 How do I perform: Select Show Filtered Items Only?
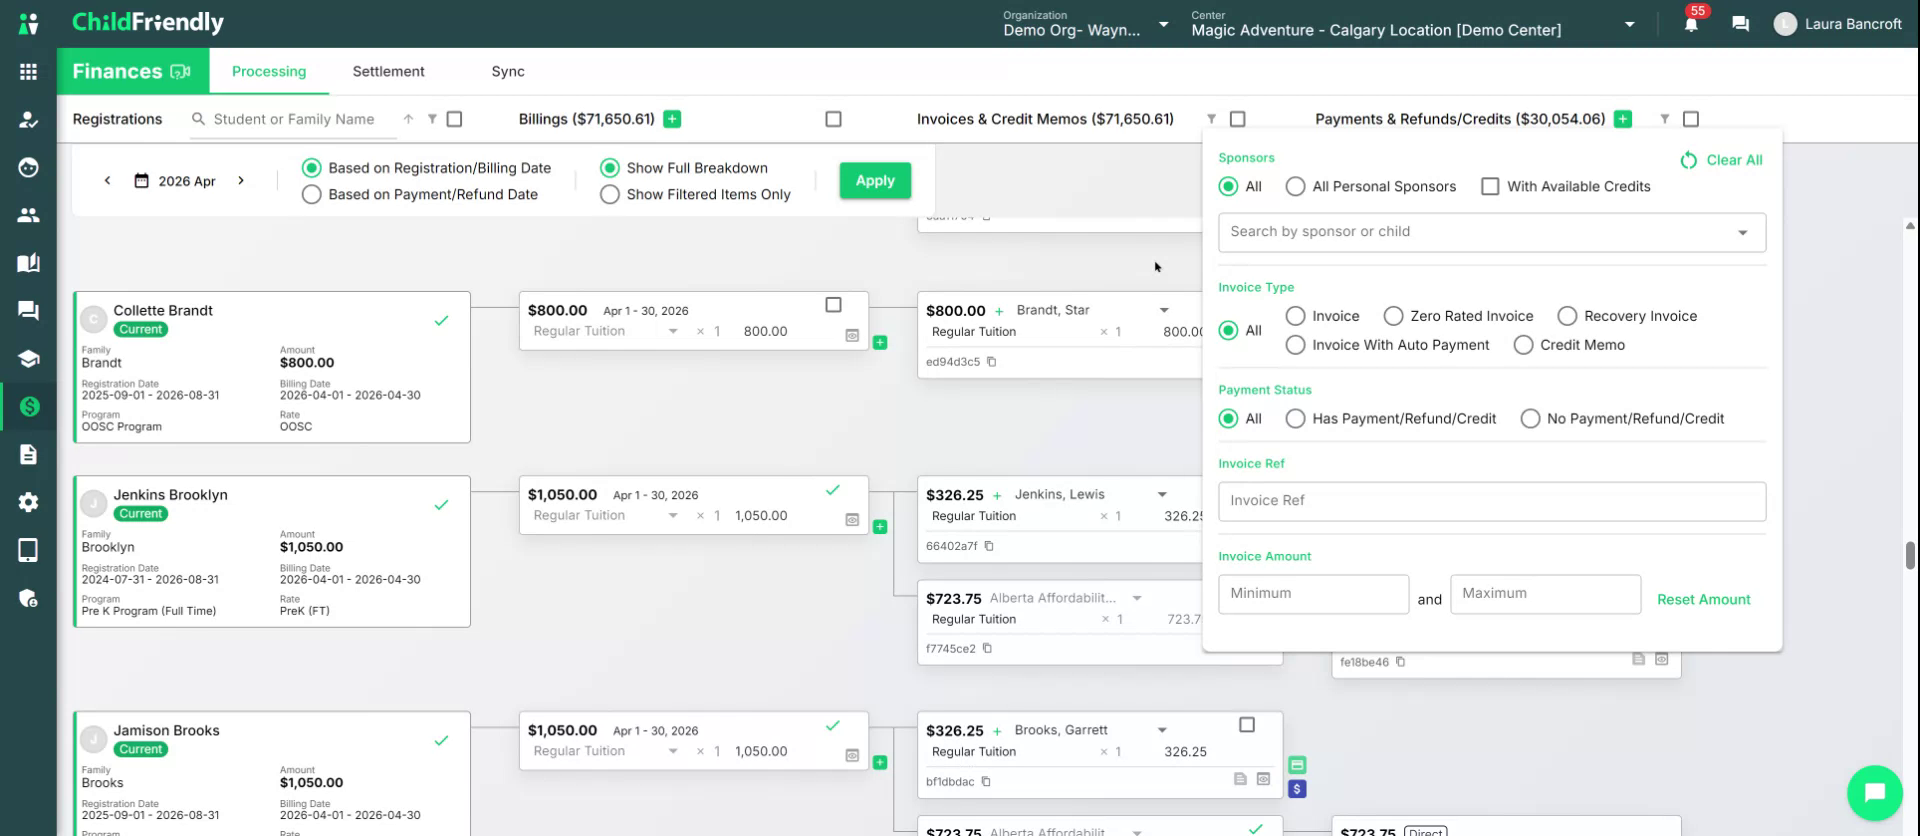click(610, 195)
